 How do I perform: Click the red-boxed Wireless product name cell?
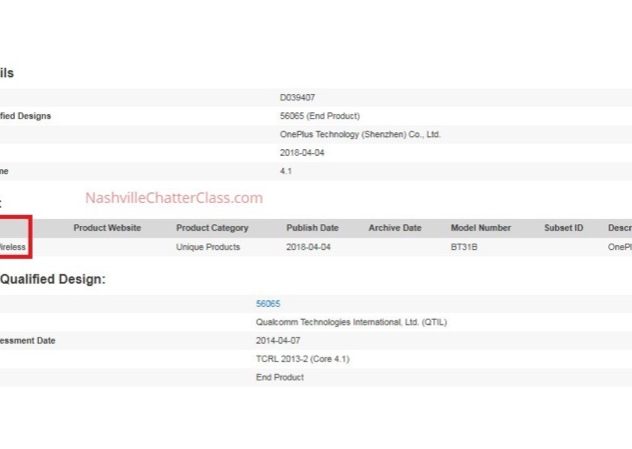[14, 247]
